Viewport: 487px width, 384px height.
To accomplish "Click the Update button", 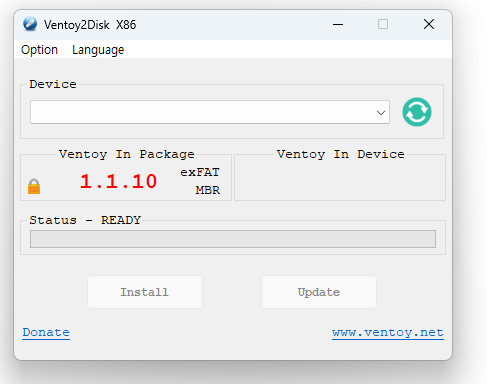I will click(x=319, y=292).
